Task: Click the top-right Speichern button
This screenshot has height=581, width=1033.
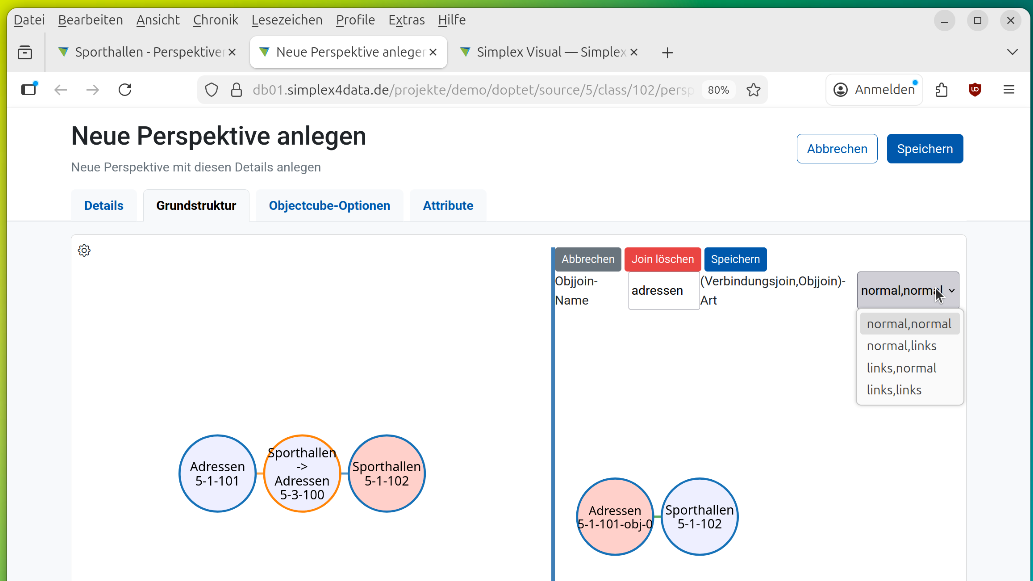Action: coord(924,149)
